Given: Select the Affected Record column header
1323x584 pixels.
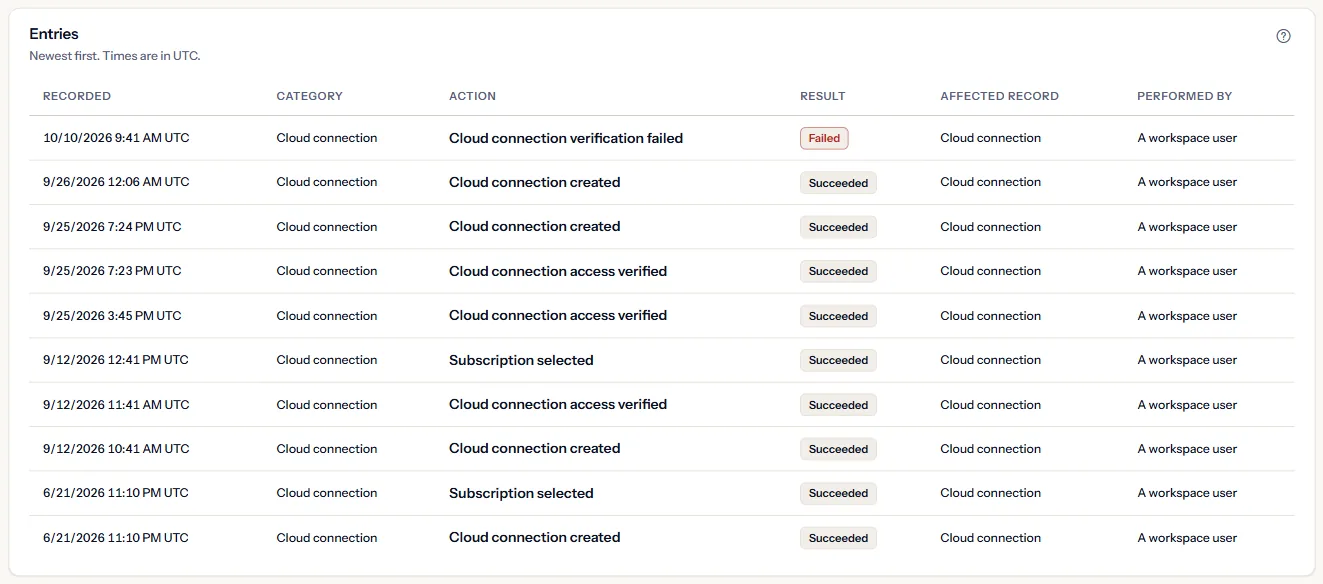Looking at the screenshot, I should click(999, 96).
